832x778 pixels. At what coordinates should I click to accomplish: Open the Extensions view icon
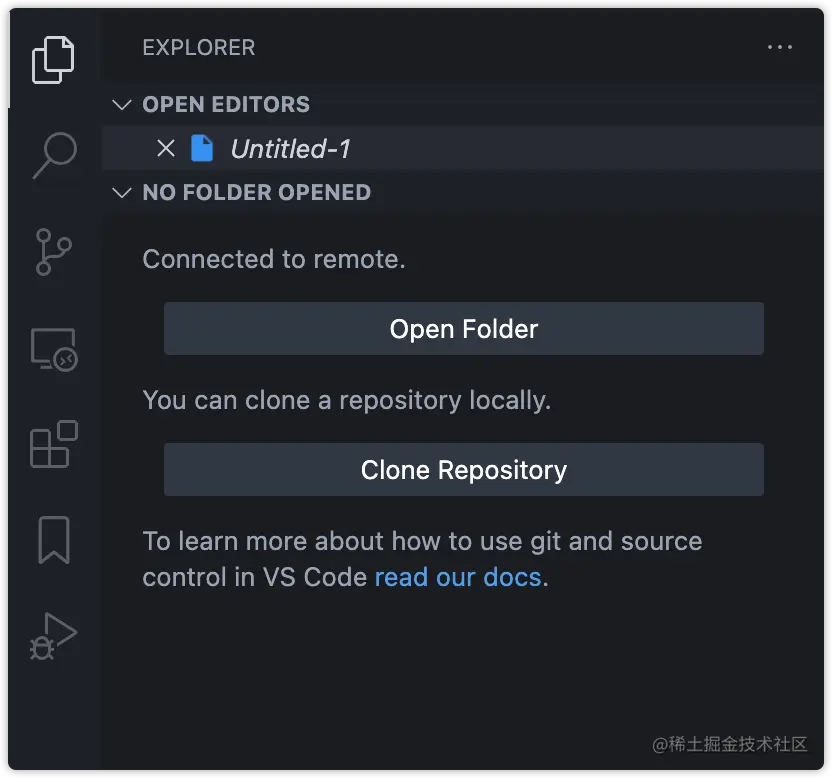pos(54,444)
